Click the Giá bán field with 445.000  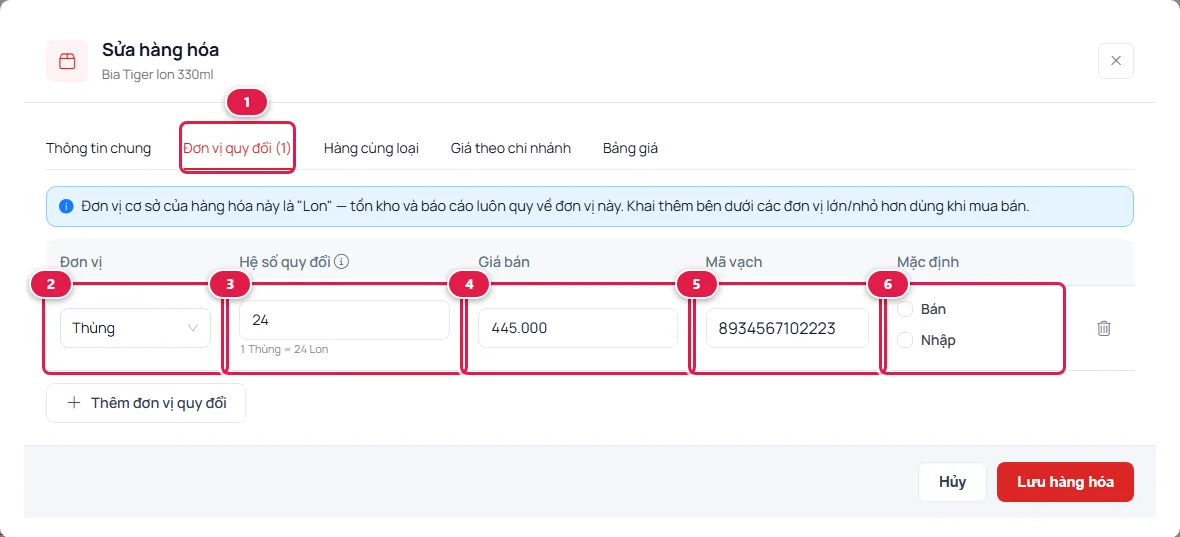(x=578, y=328)
